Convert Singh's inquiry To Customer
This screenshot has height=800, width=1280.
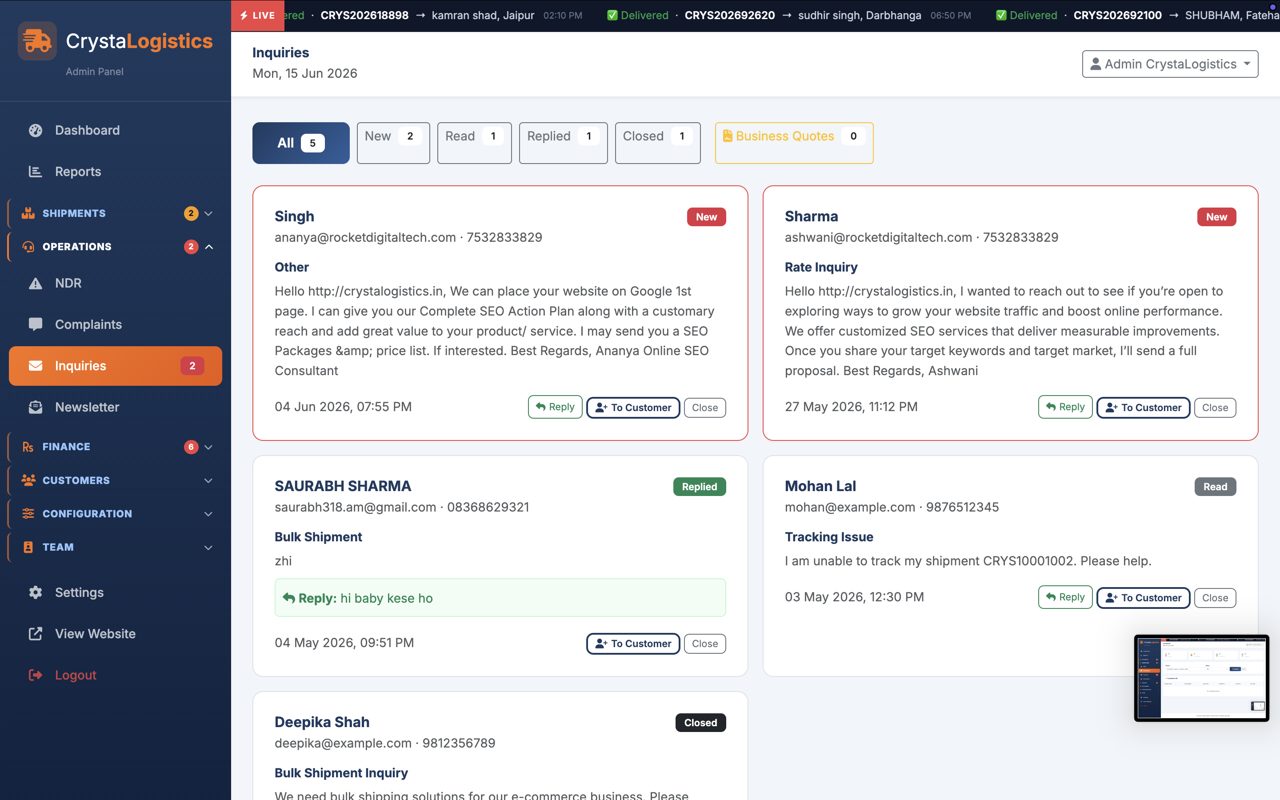pos(633,408)
